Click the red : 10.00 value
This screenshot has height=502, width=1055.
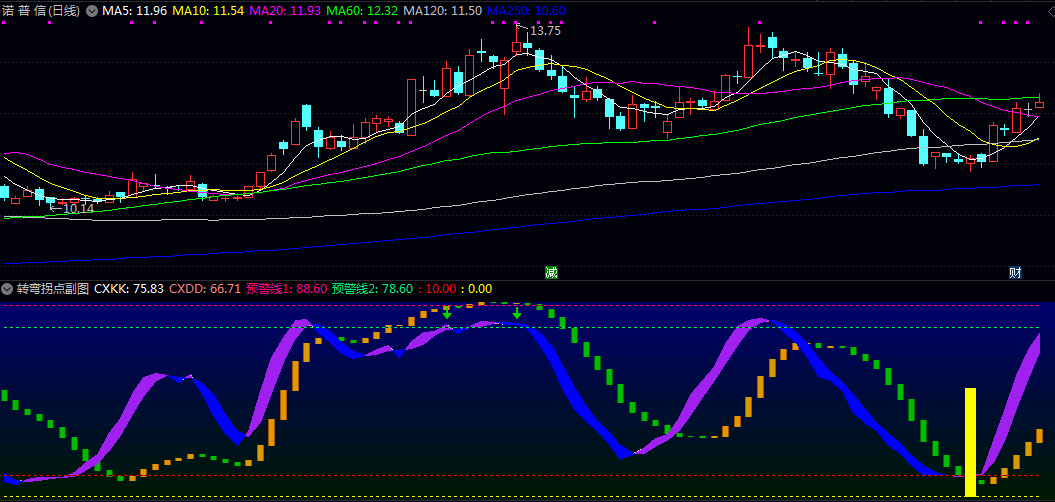coord(437,289)
